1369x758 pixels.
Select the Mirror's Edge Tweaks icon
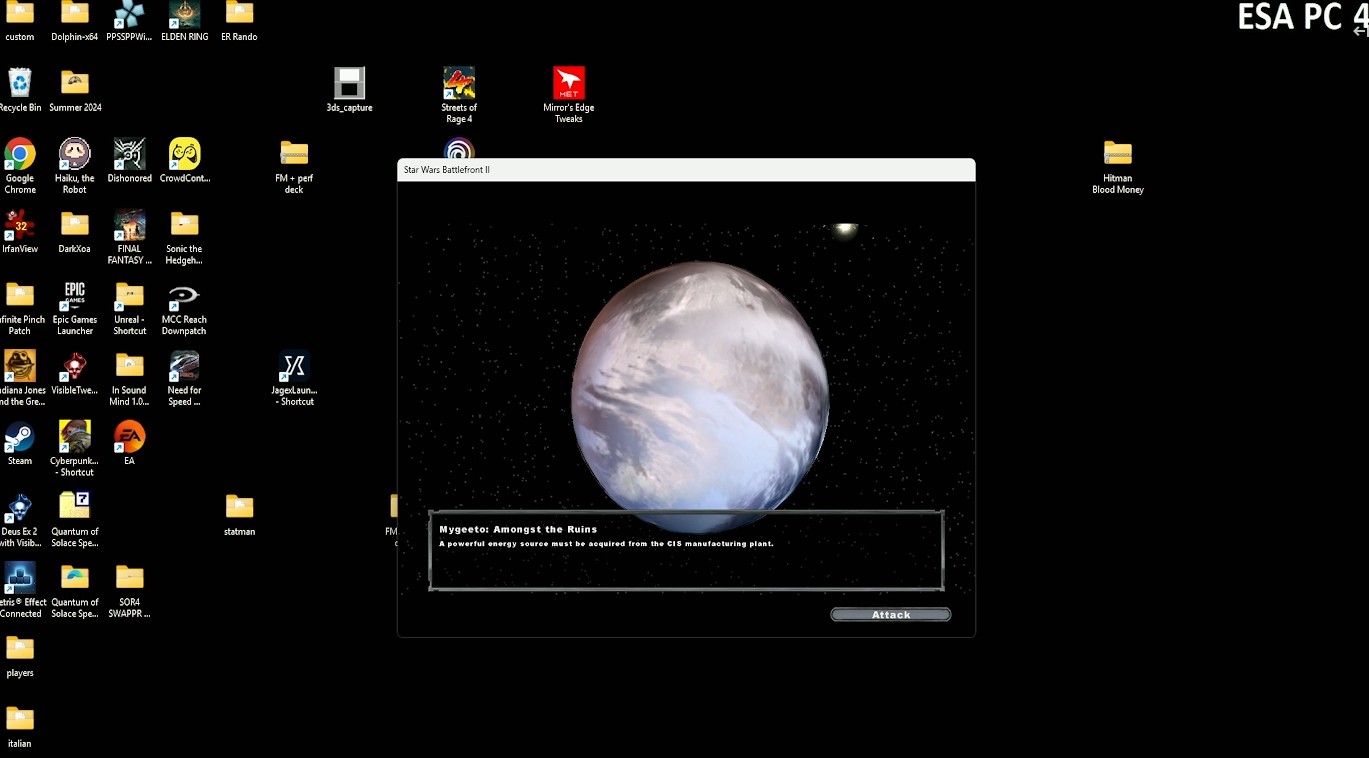pyautogui.click(x=569, y=83)
